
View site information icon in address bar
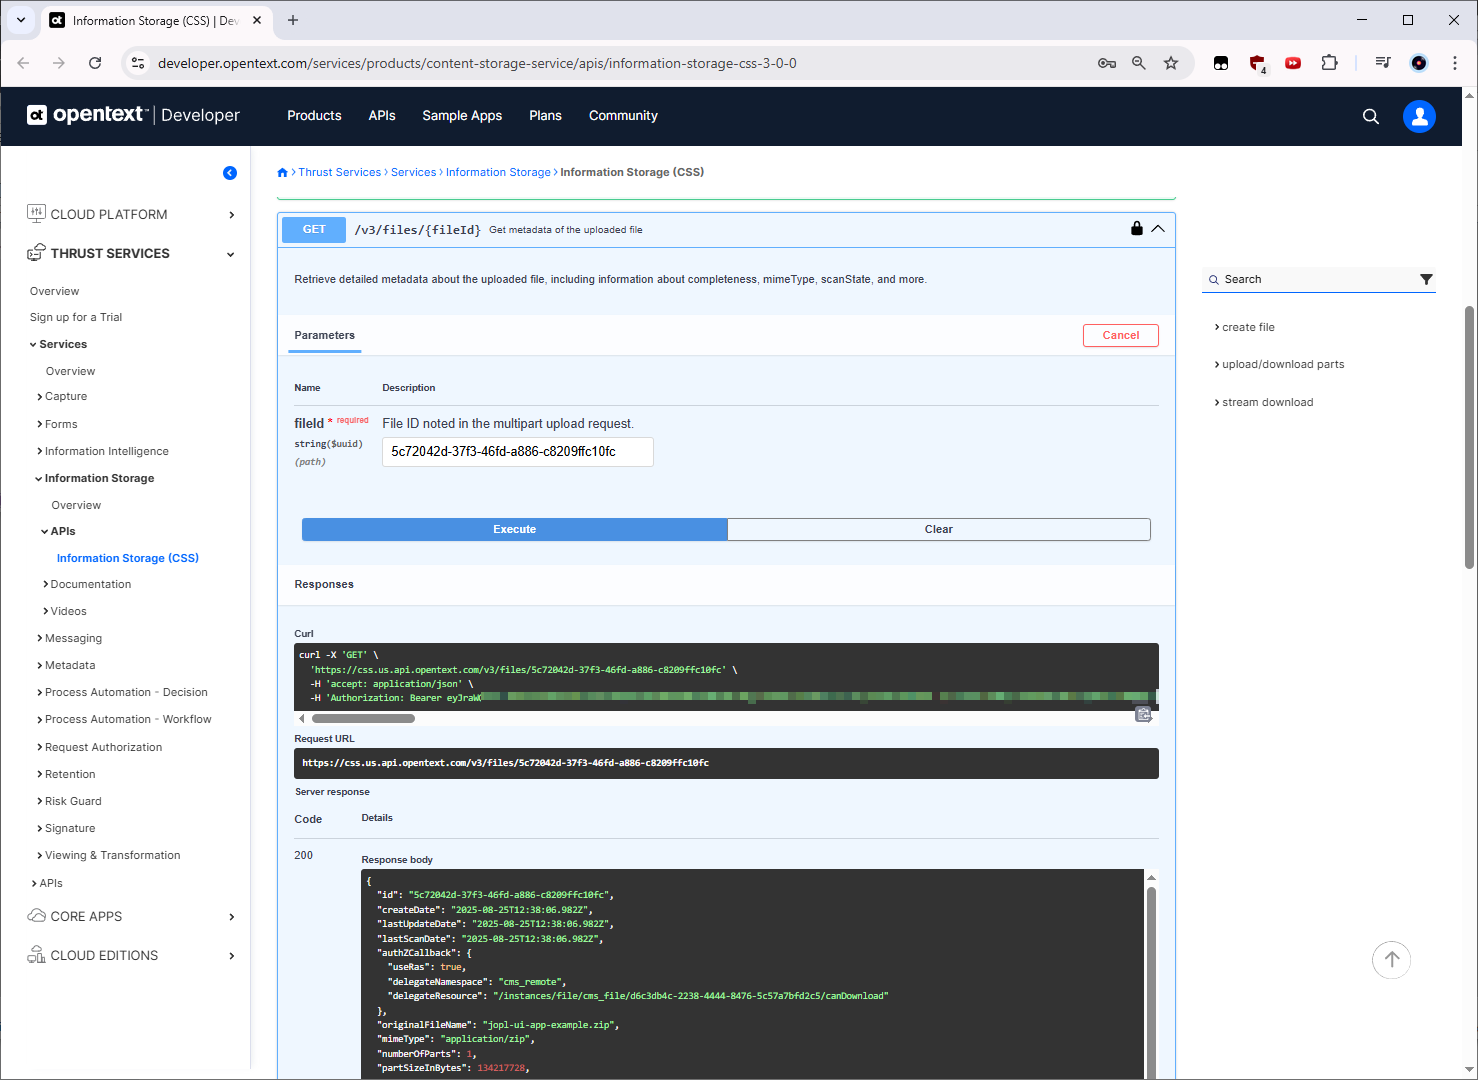(138, 63)
